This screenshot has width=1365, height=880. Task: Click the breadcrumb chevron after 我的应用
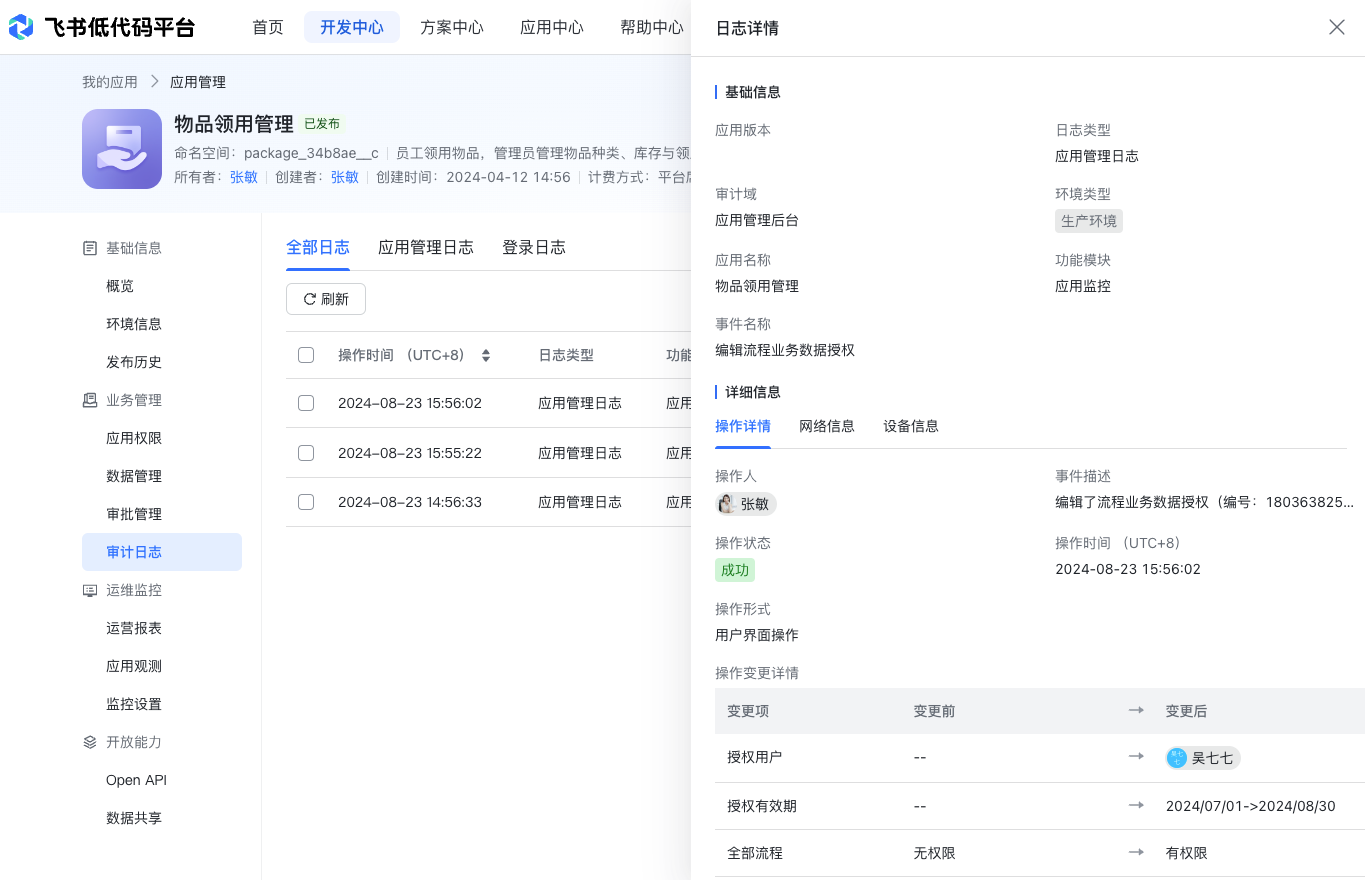(154, 81)
